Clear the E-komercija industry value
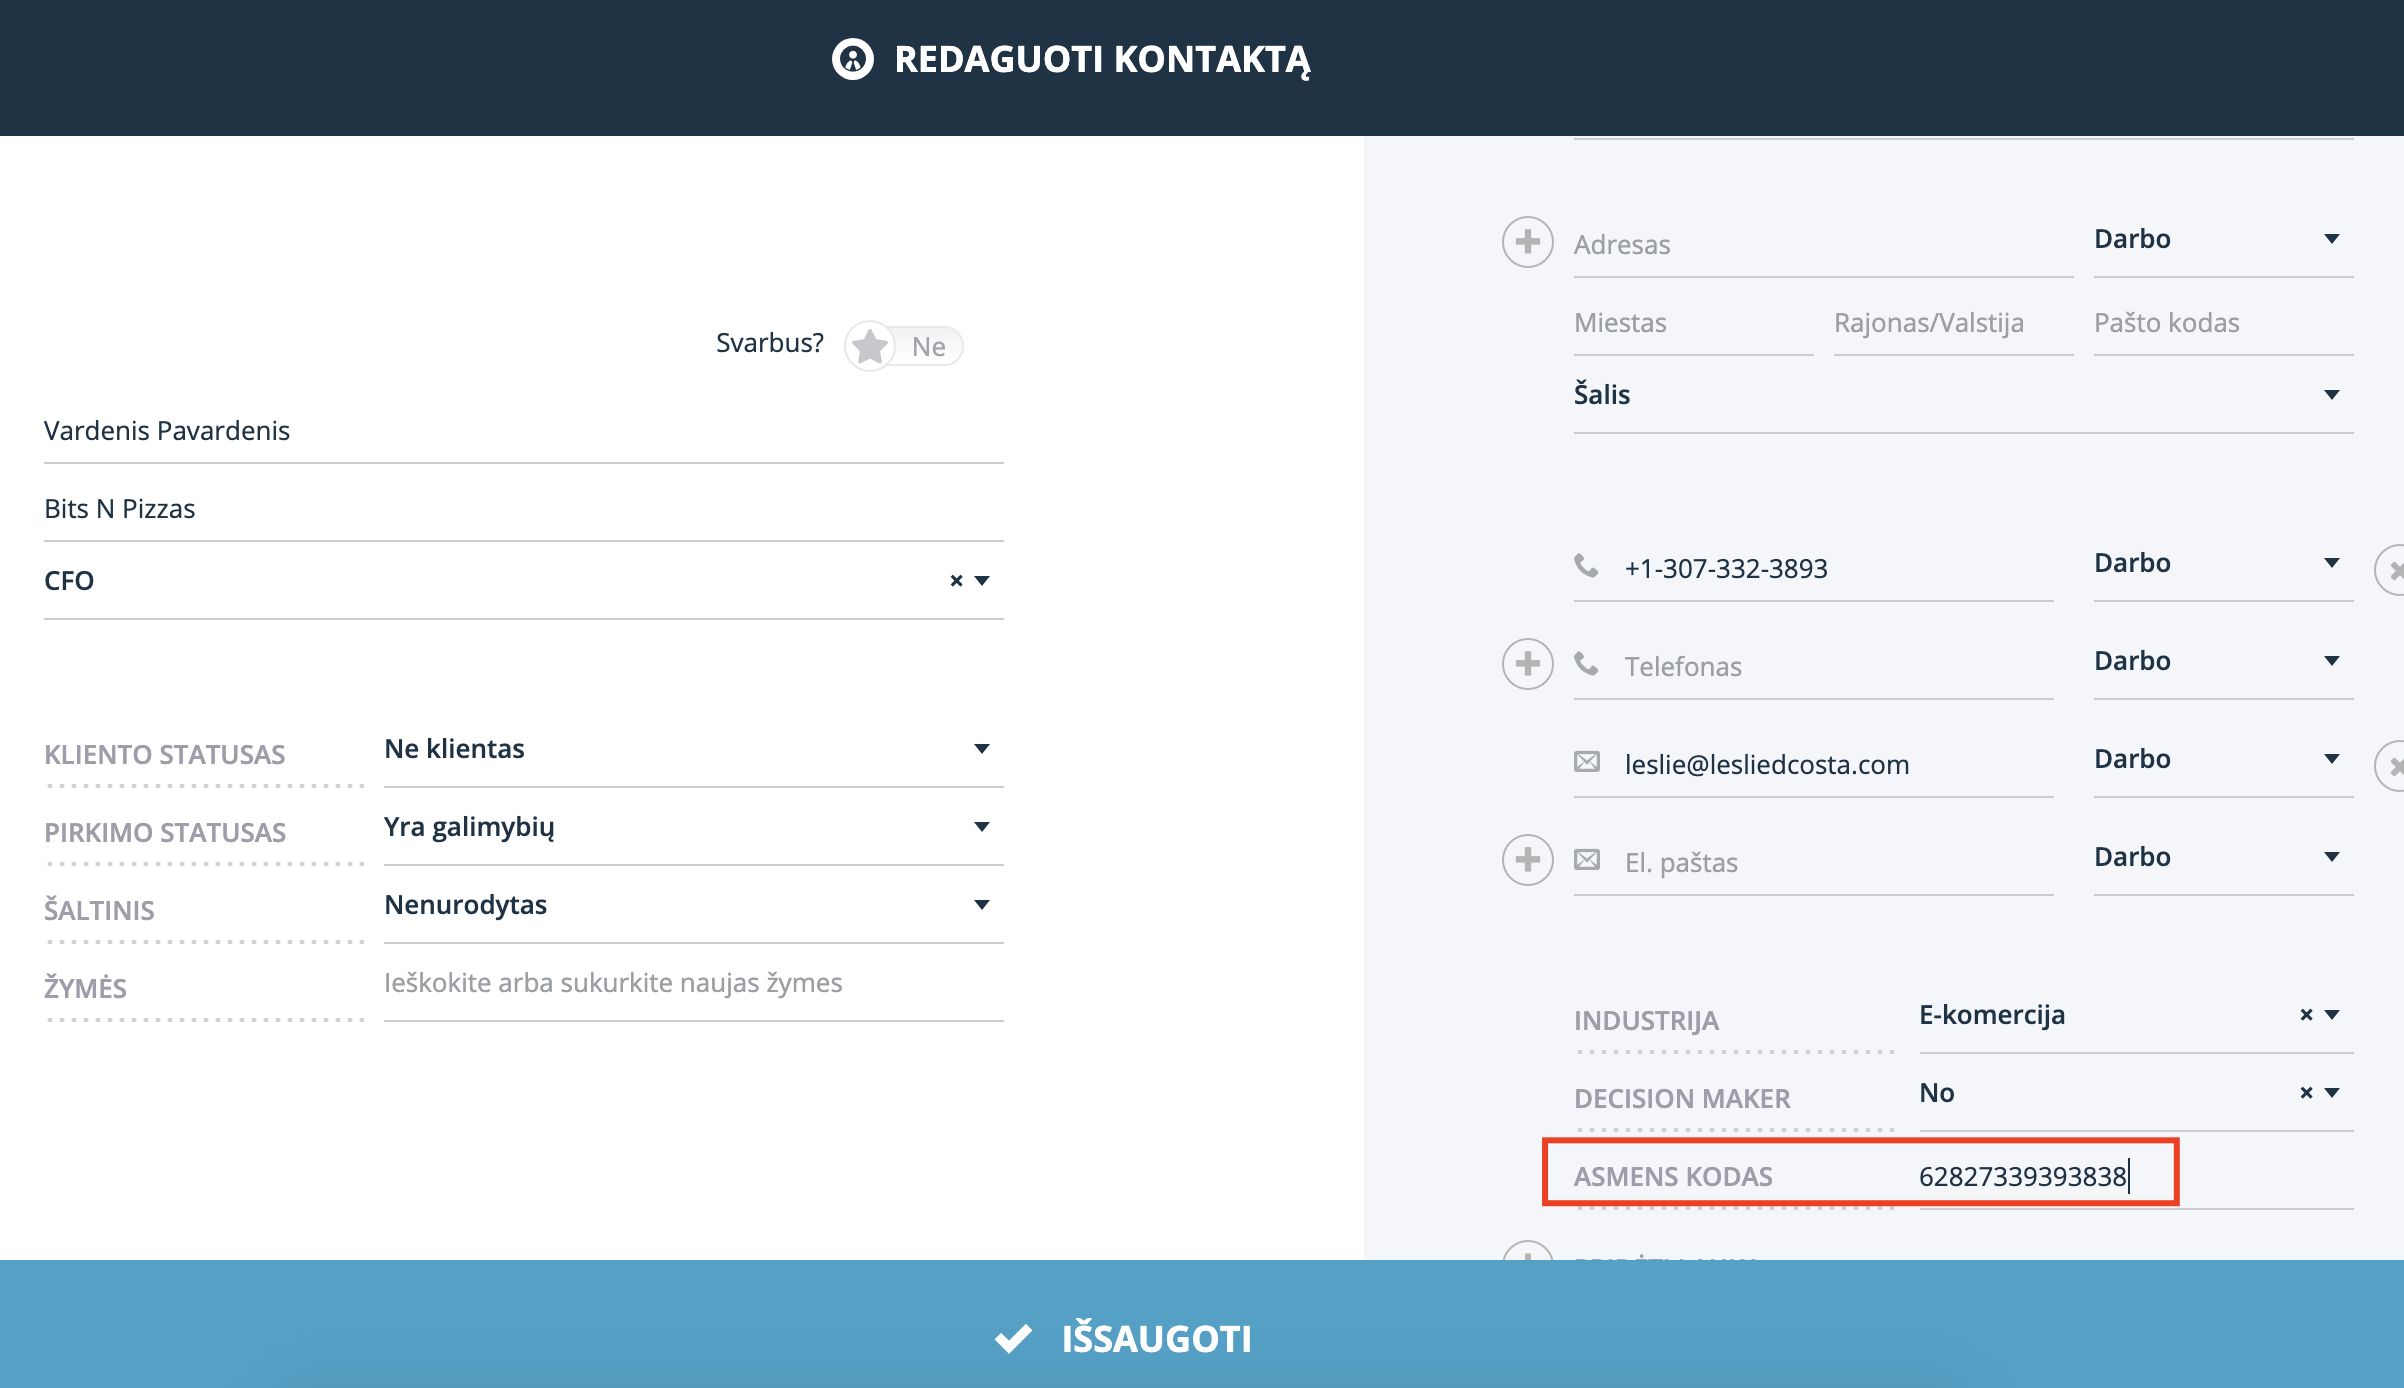Screen dimensions: 2404x1388 coord(2306,1015)
